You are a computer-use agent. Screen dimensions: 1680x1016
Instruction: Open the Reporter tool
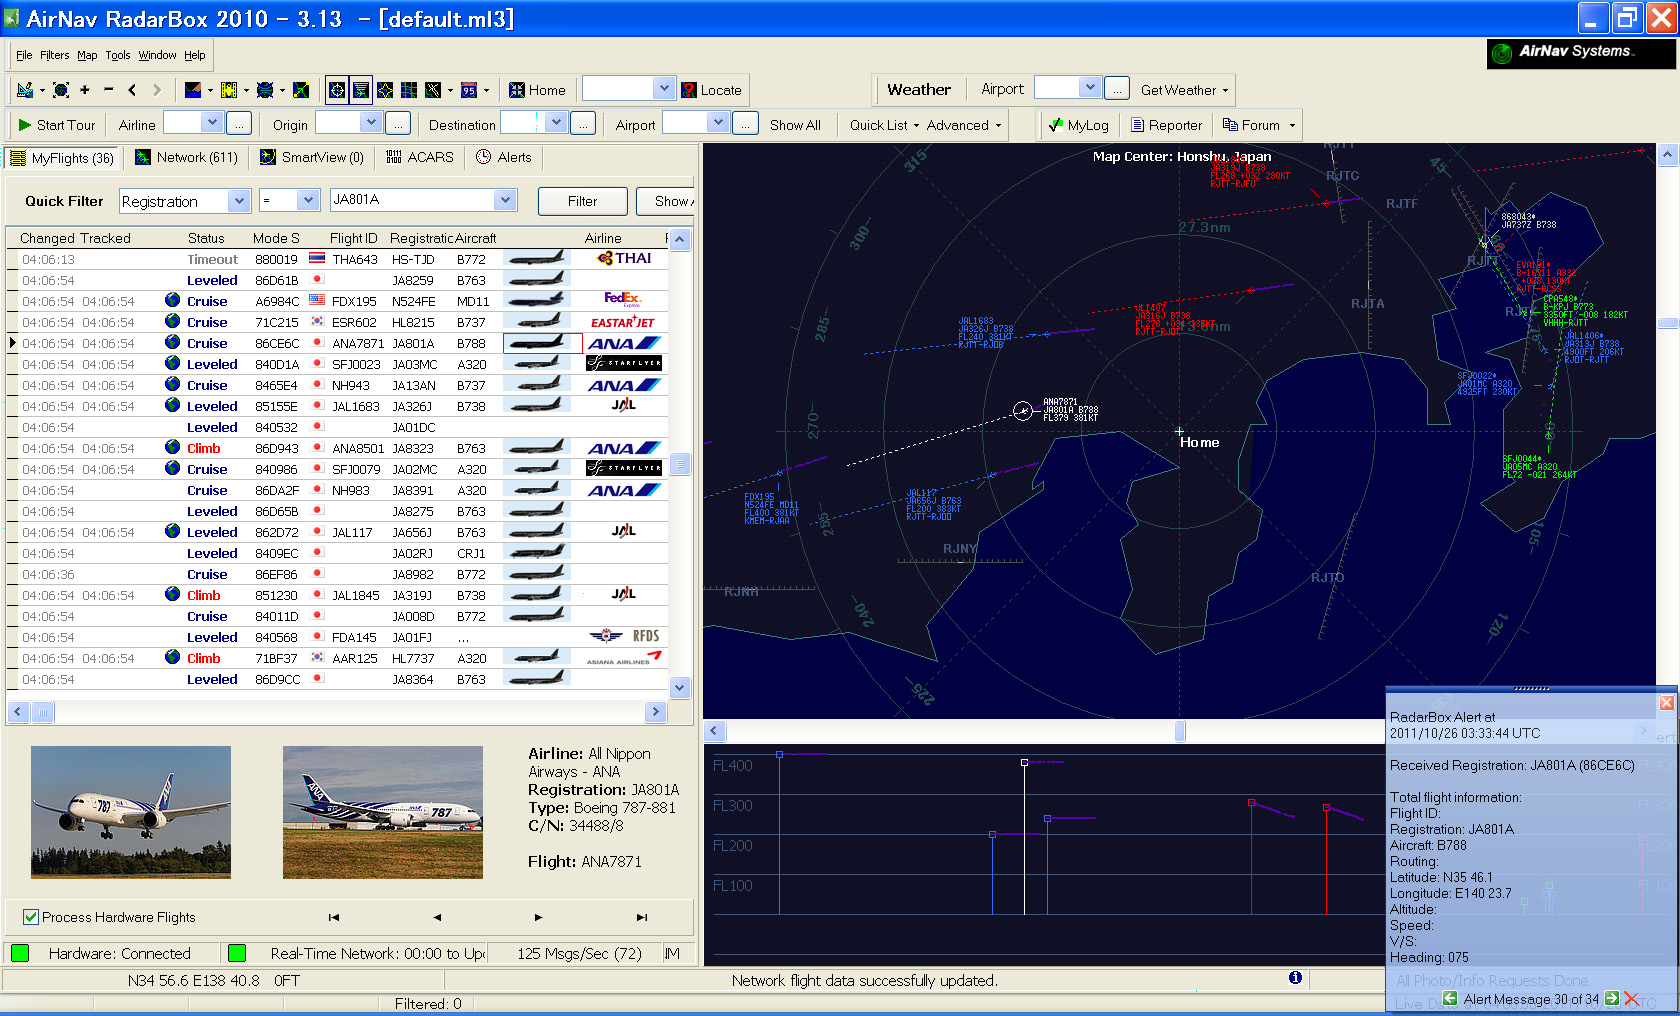pos(1166,125)
